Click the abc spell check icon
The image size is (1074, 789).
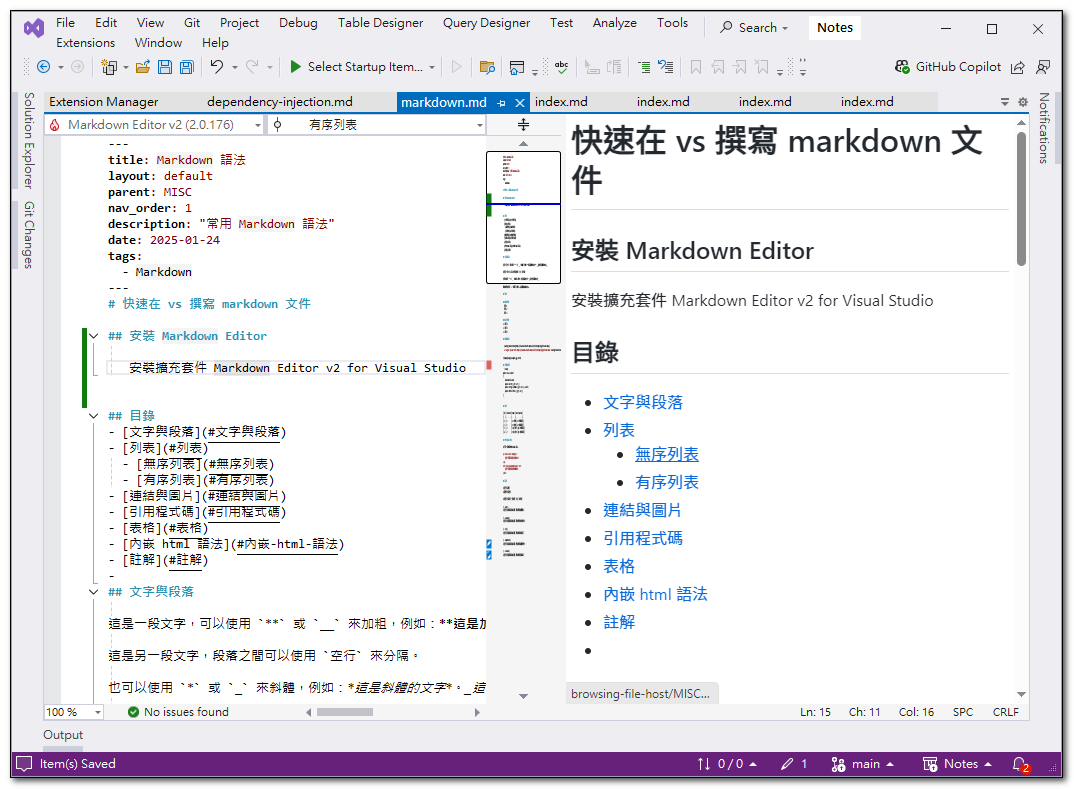tap(562, 66)
